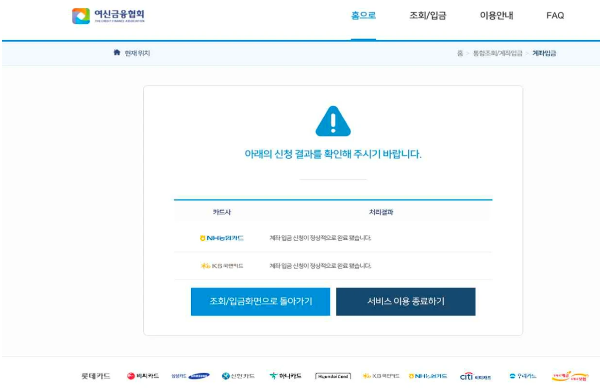Click 조회/입금화면으로 돌아가기 button
Screen dimensions: 600x388
pos(260,302)
